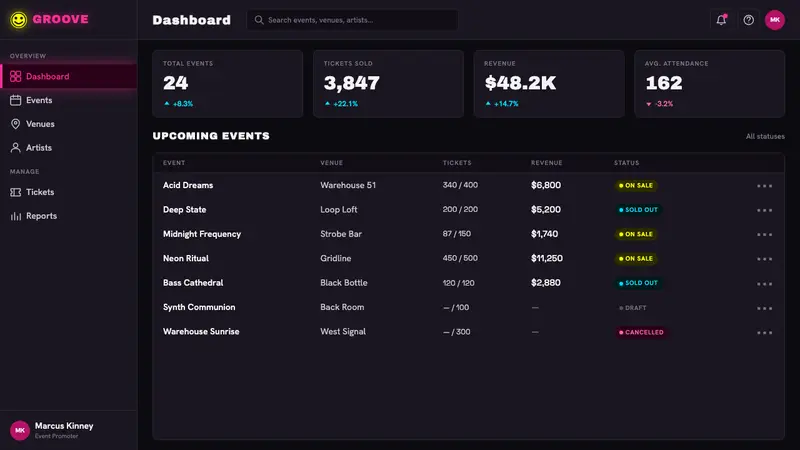
Task: Focus the search events input field
Action: pos(352,20)
